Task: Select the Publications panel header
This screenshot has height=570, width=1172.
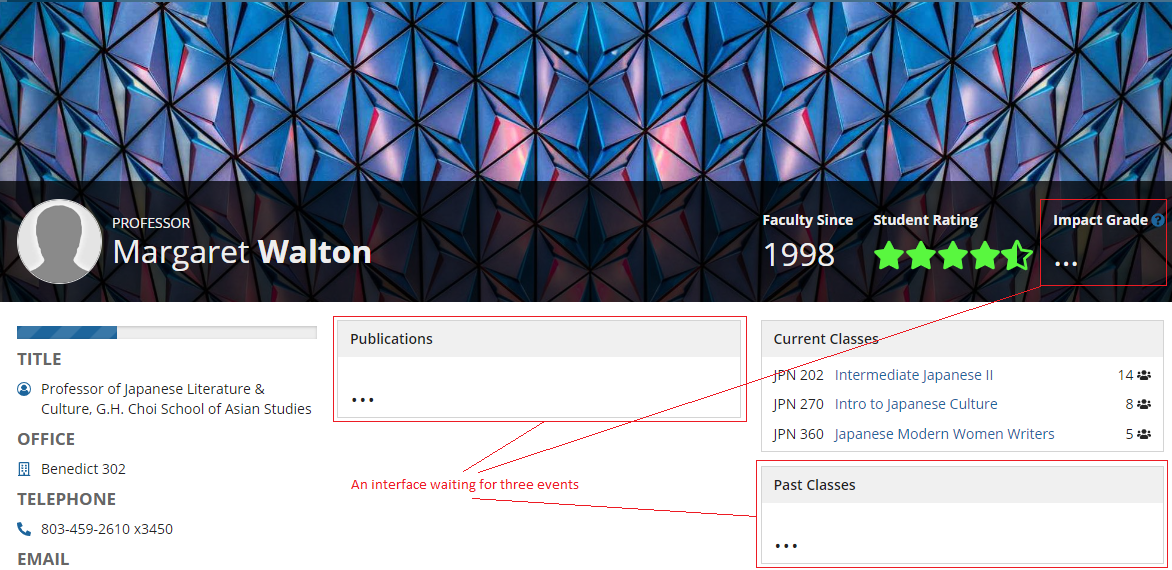Action: tap(539, 339)
